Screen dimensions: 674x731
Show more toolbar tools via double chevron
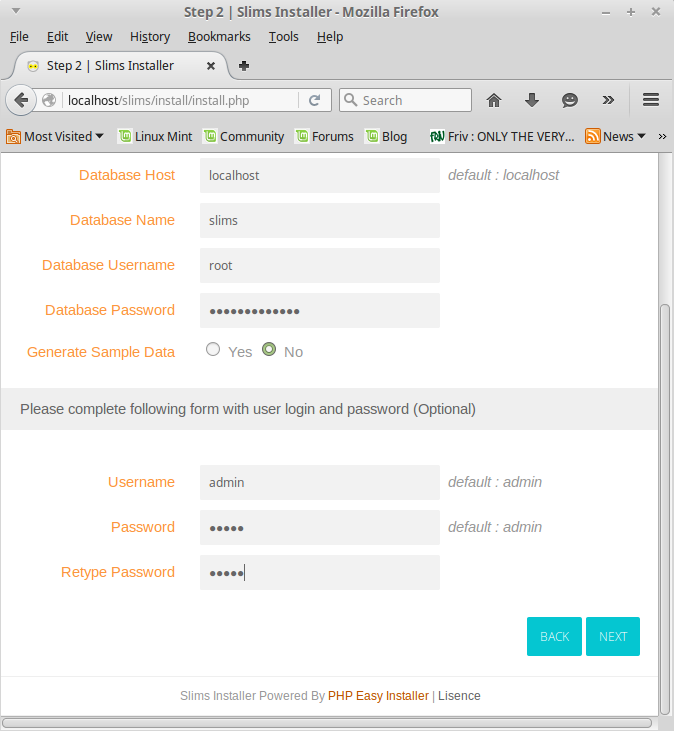[608, 100]
